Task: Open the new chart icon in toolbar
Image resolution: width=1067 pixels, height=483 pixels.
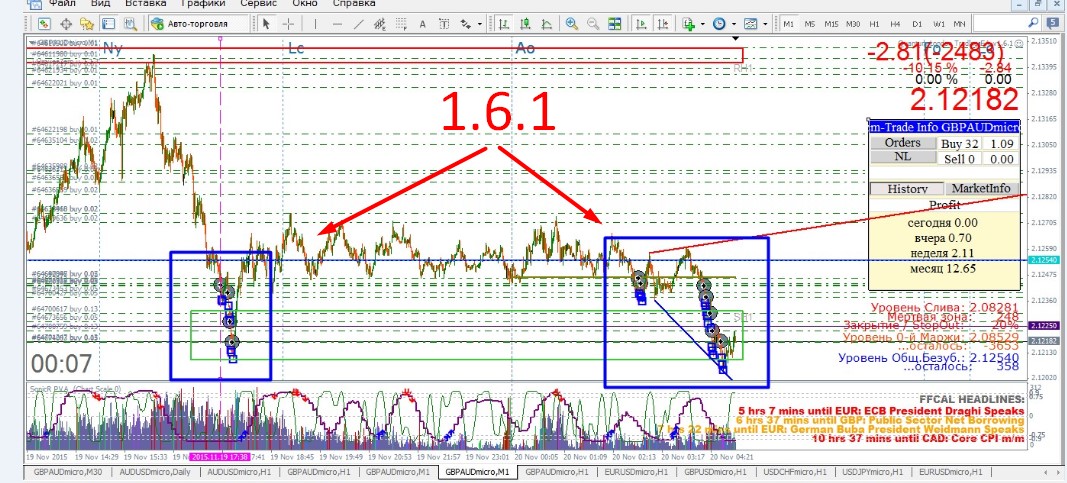Action: coord(44,24)
